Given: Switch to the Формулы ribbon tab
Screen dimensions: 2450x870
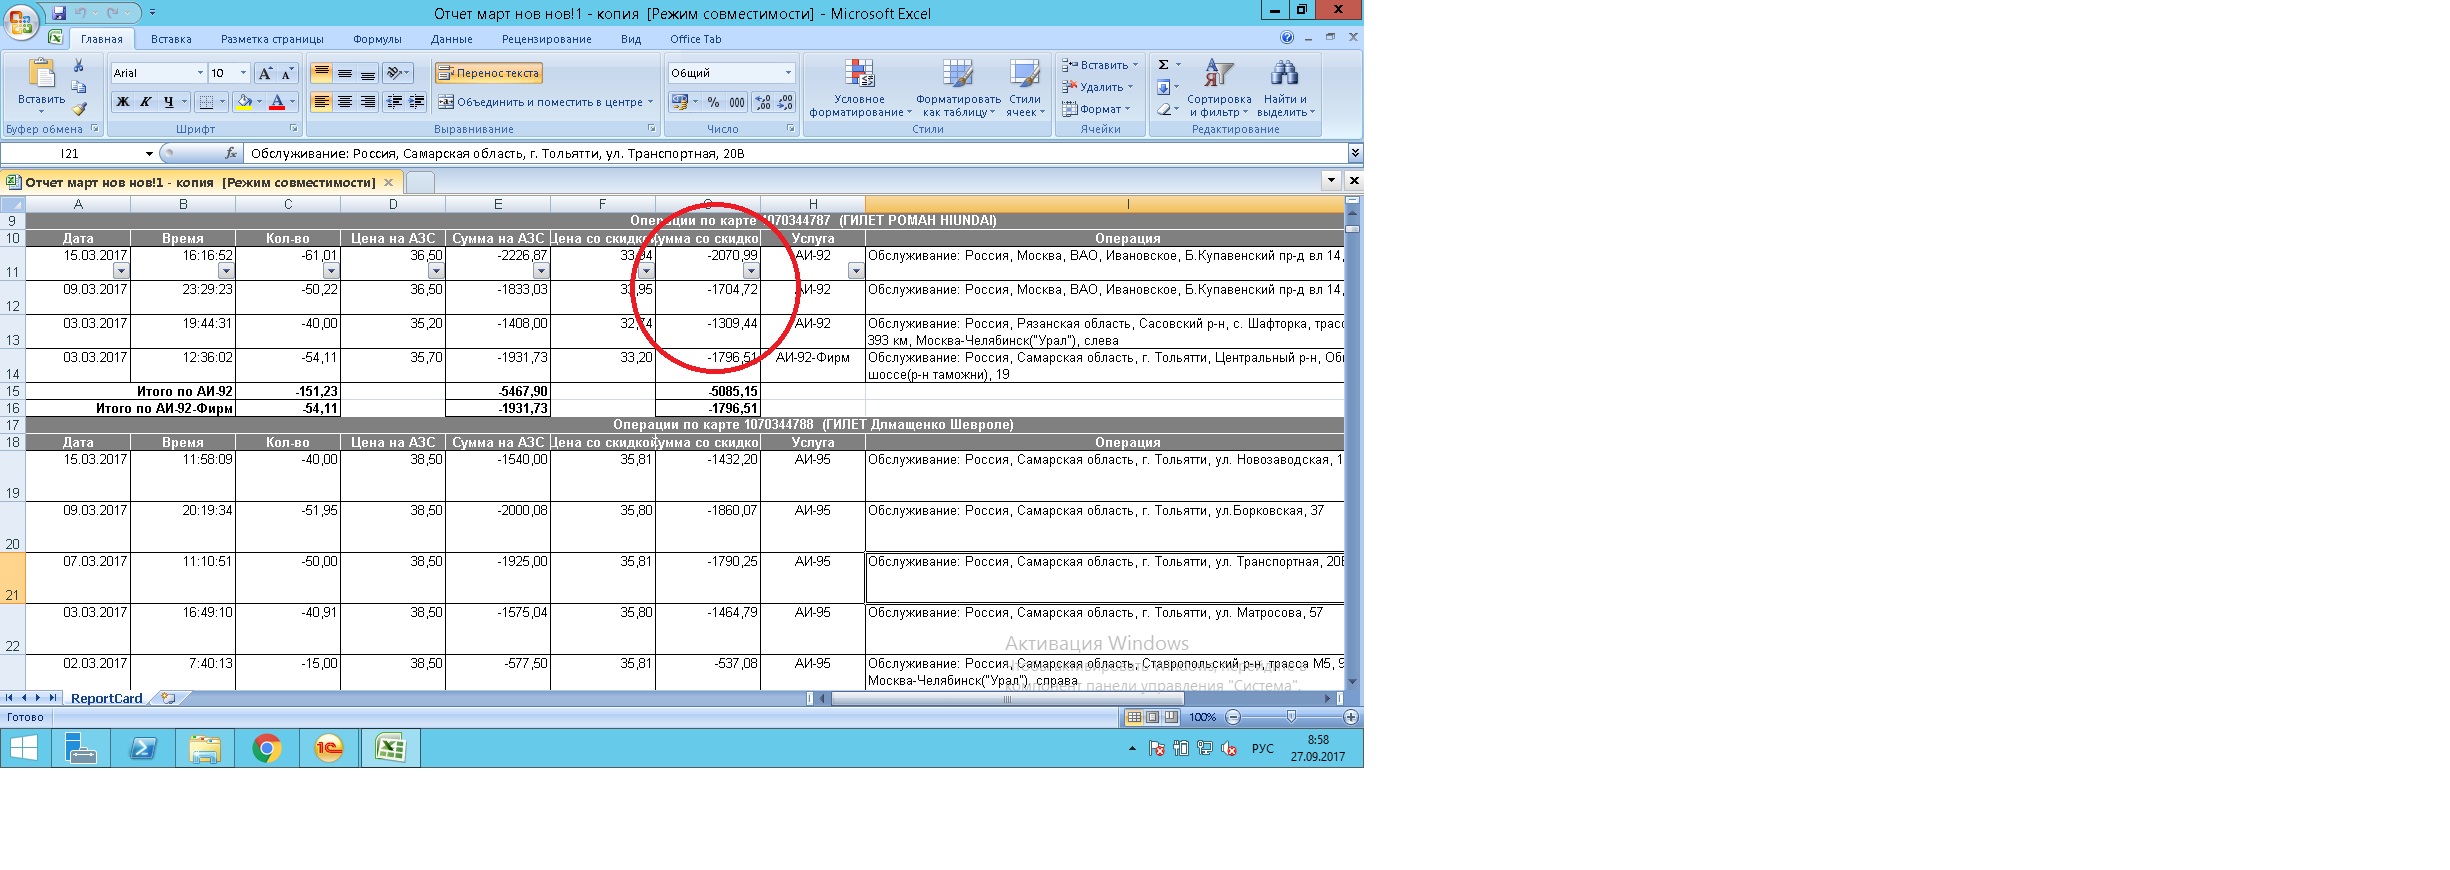Looking at the screenshot, I should 377,39.
